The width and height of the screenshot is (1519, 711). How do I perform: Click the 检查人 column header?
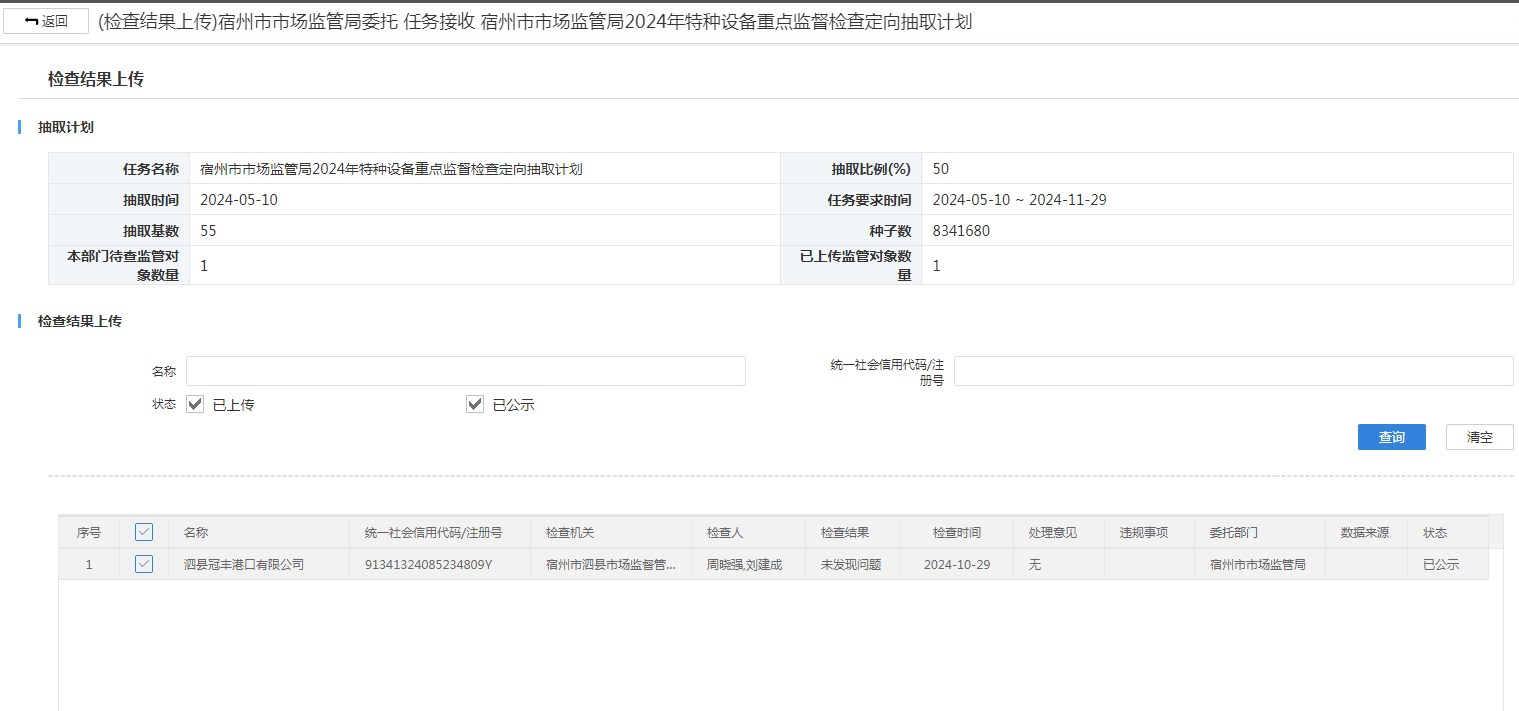click(748, 533)
